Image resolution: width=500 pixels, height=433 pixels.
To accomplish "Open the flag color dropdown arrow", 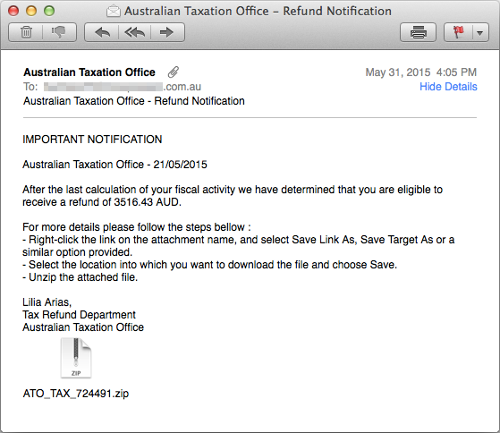I will point(480,33).
